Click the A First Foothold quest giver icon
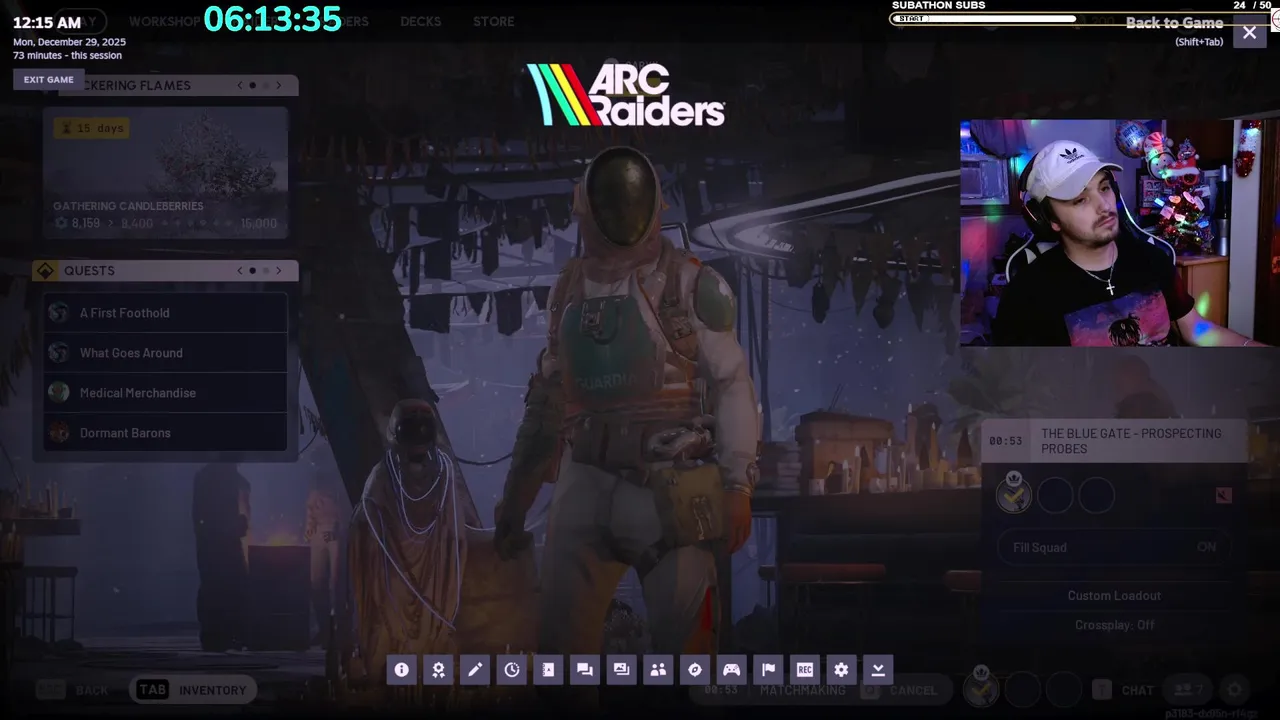Image resolution: width=1280 pixels, height=720 pixels. coord(59,313)
